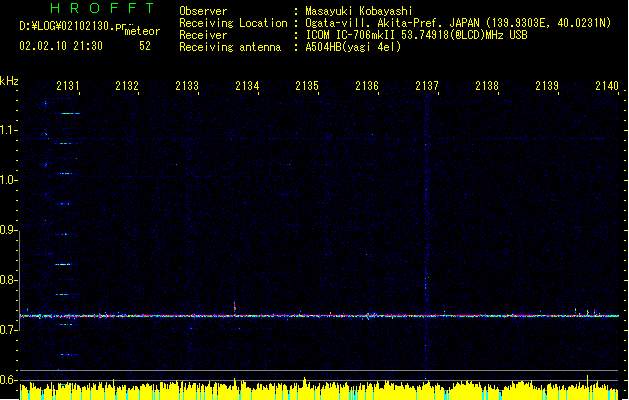Click the HROFFT title text
This screenshot has height=400, width=629.
click(102, 8)
